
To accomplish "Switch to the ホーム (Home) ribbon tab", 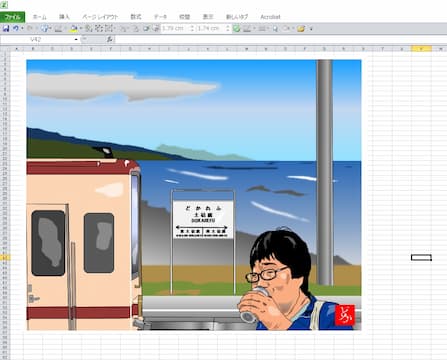I will 40,17.
